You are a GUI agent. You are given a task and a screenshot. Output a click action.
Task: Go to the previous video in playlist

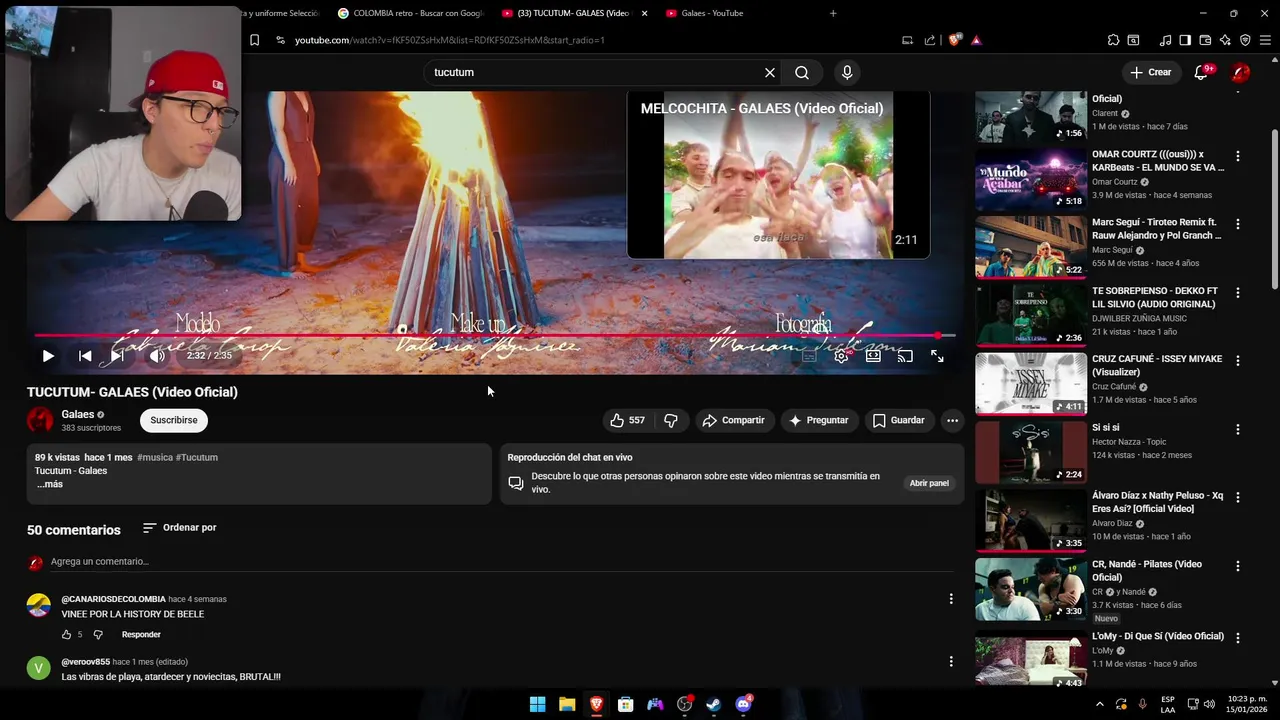(85, 356)
